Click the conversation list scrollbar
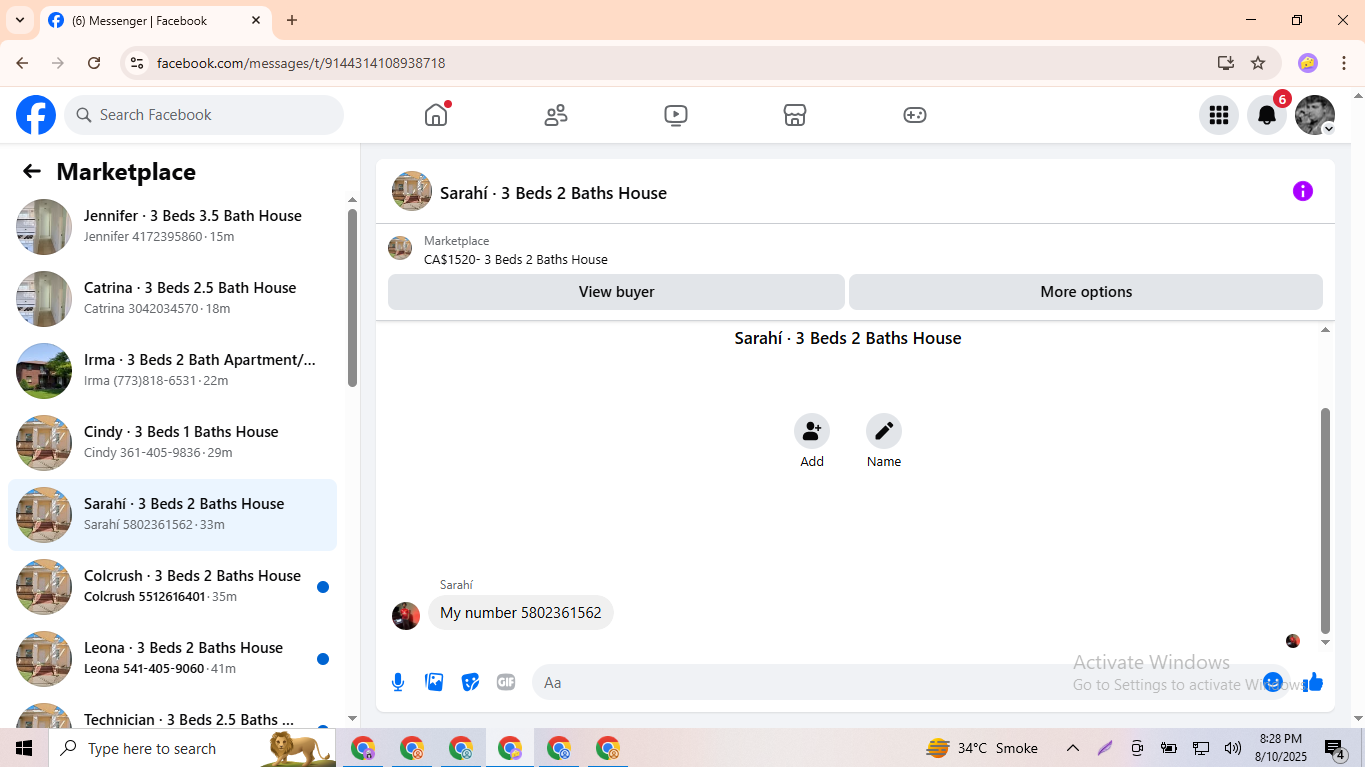Screen dimensions: 1365x767 pyautogui.click(x=352, y=297)
